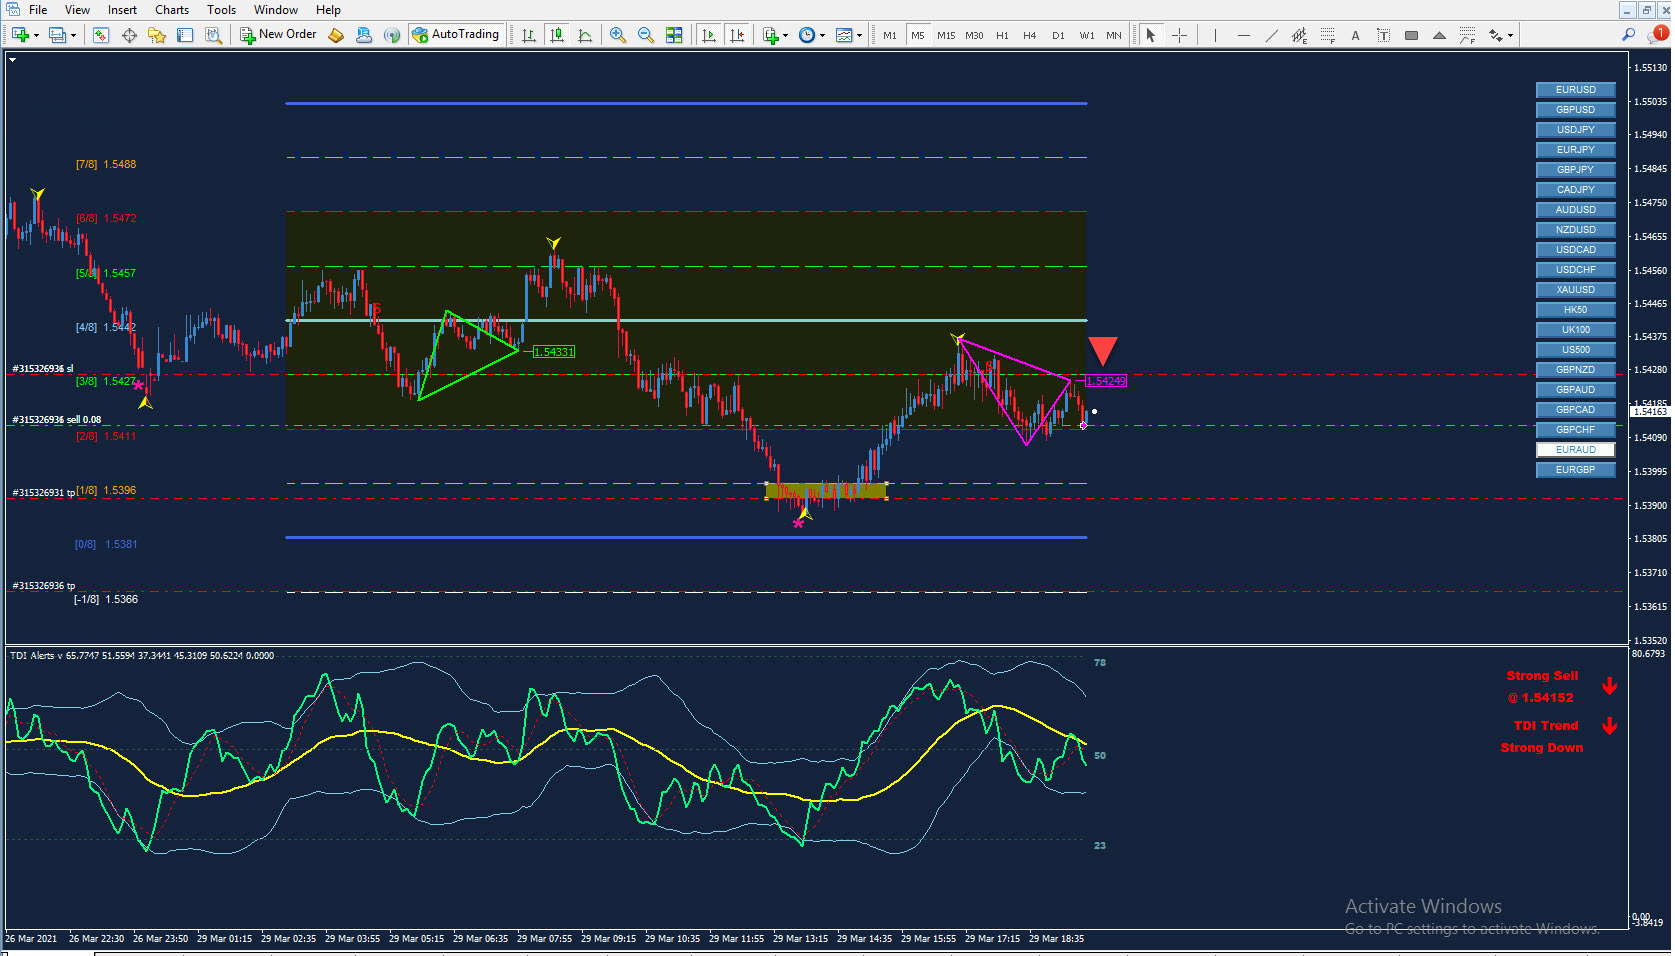This screenshot has height=956, width=1675.
Task: Open the Navigator star-folder icon
Action: coord(157,35)
